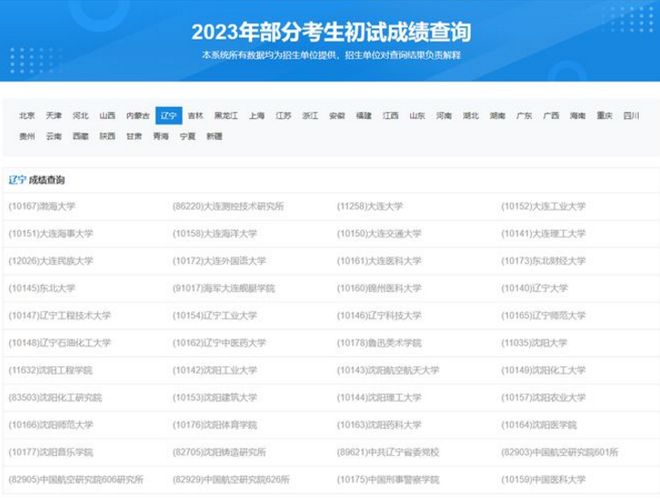Select the (10145)东北大学 link

pos(42,288)
